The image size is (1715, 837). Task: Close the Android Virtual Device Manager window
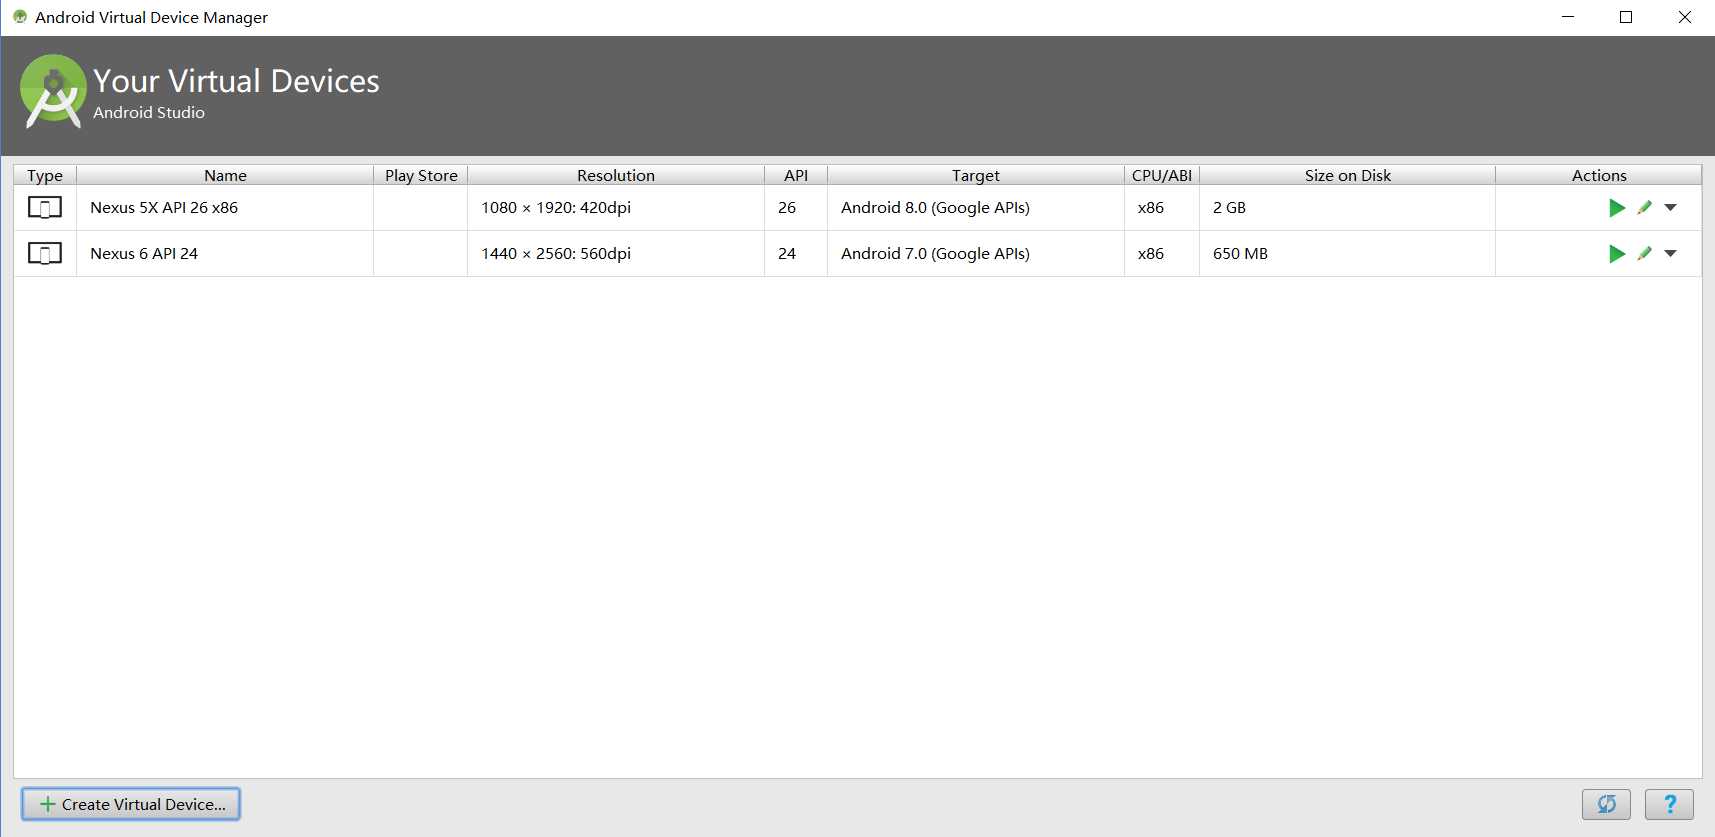click(1685, 17)
